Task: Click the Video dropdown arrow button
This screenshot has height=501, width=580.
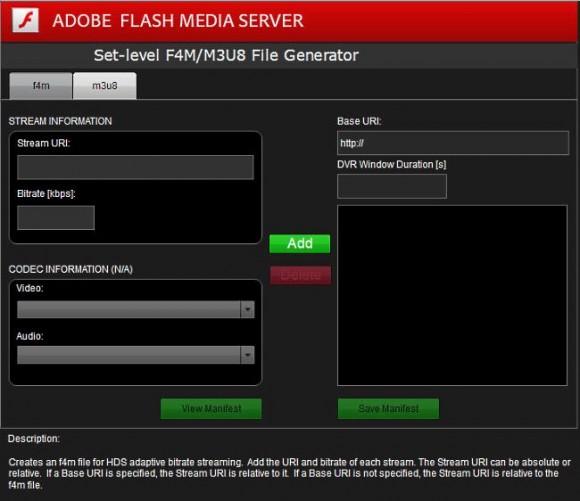Action: point(247,309)
